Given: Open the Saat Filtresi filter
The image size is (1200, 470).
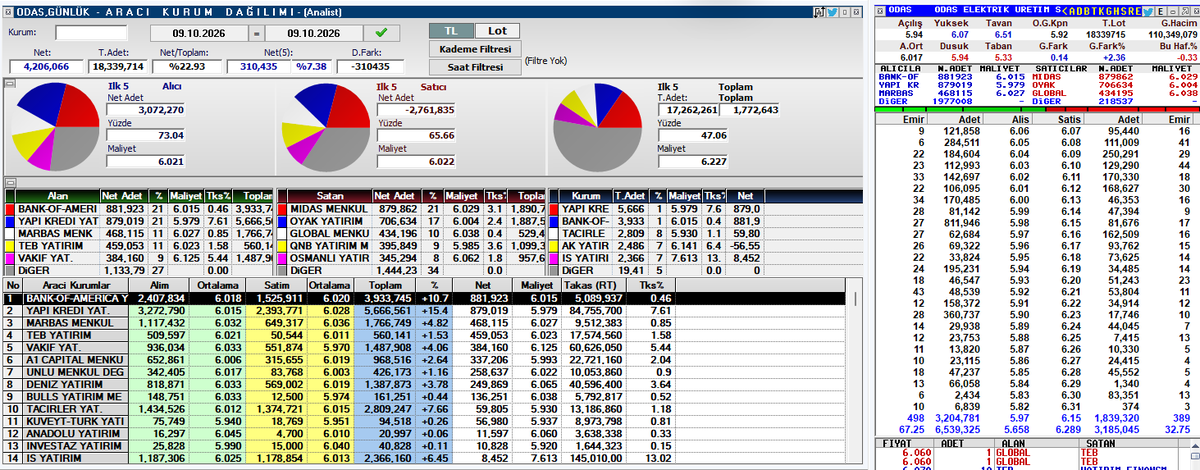Looking at the screenshot, I should [x=475, y=67].
